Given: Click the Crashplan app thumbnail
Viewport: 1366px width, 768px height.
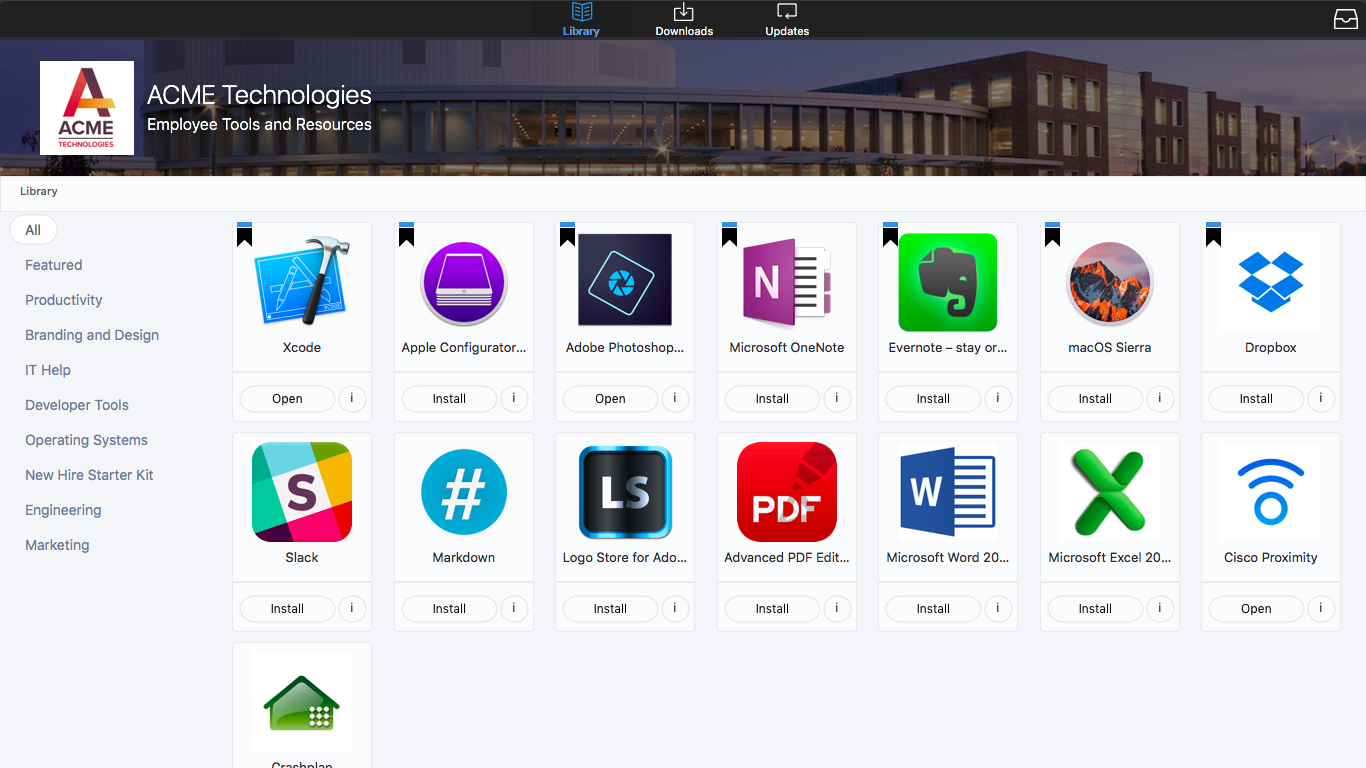Looking at the screenshot, I should (x=301, y=702).
